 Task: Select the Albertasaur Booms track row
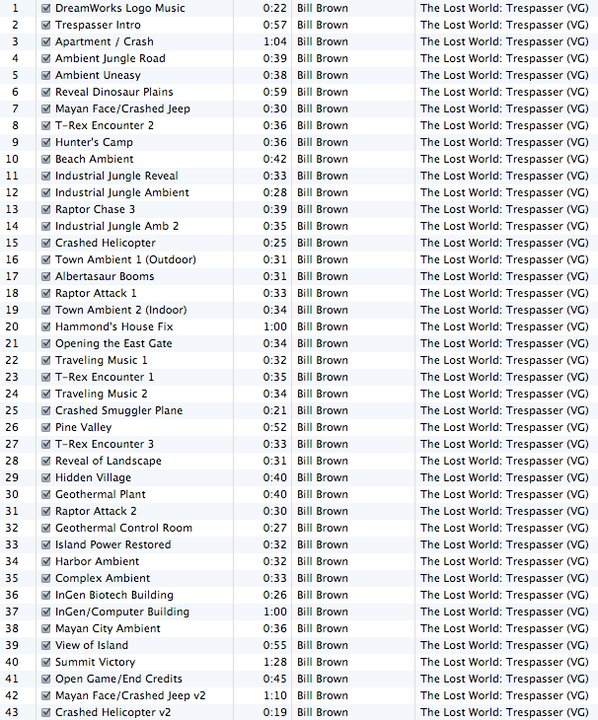pyautogui.click(x=299, y=276)
